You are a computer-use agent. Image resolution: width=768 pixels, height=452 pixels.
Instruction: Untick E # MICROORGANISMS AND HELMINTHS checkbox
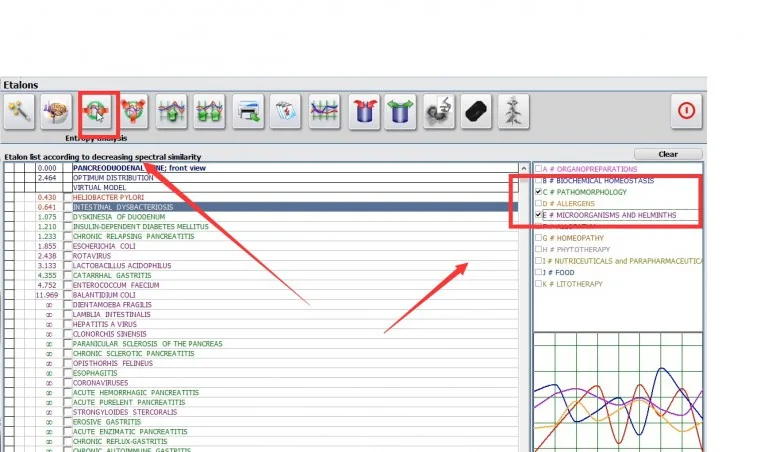[x=538, y=214]
